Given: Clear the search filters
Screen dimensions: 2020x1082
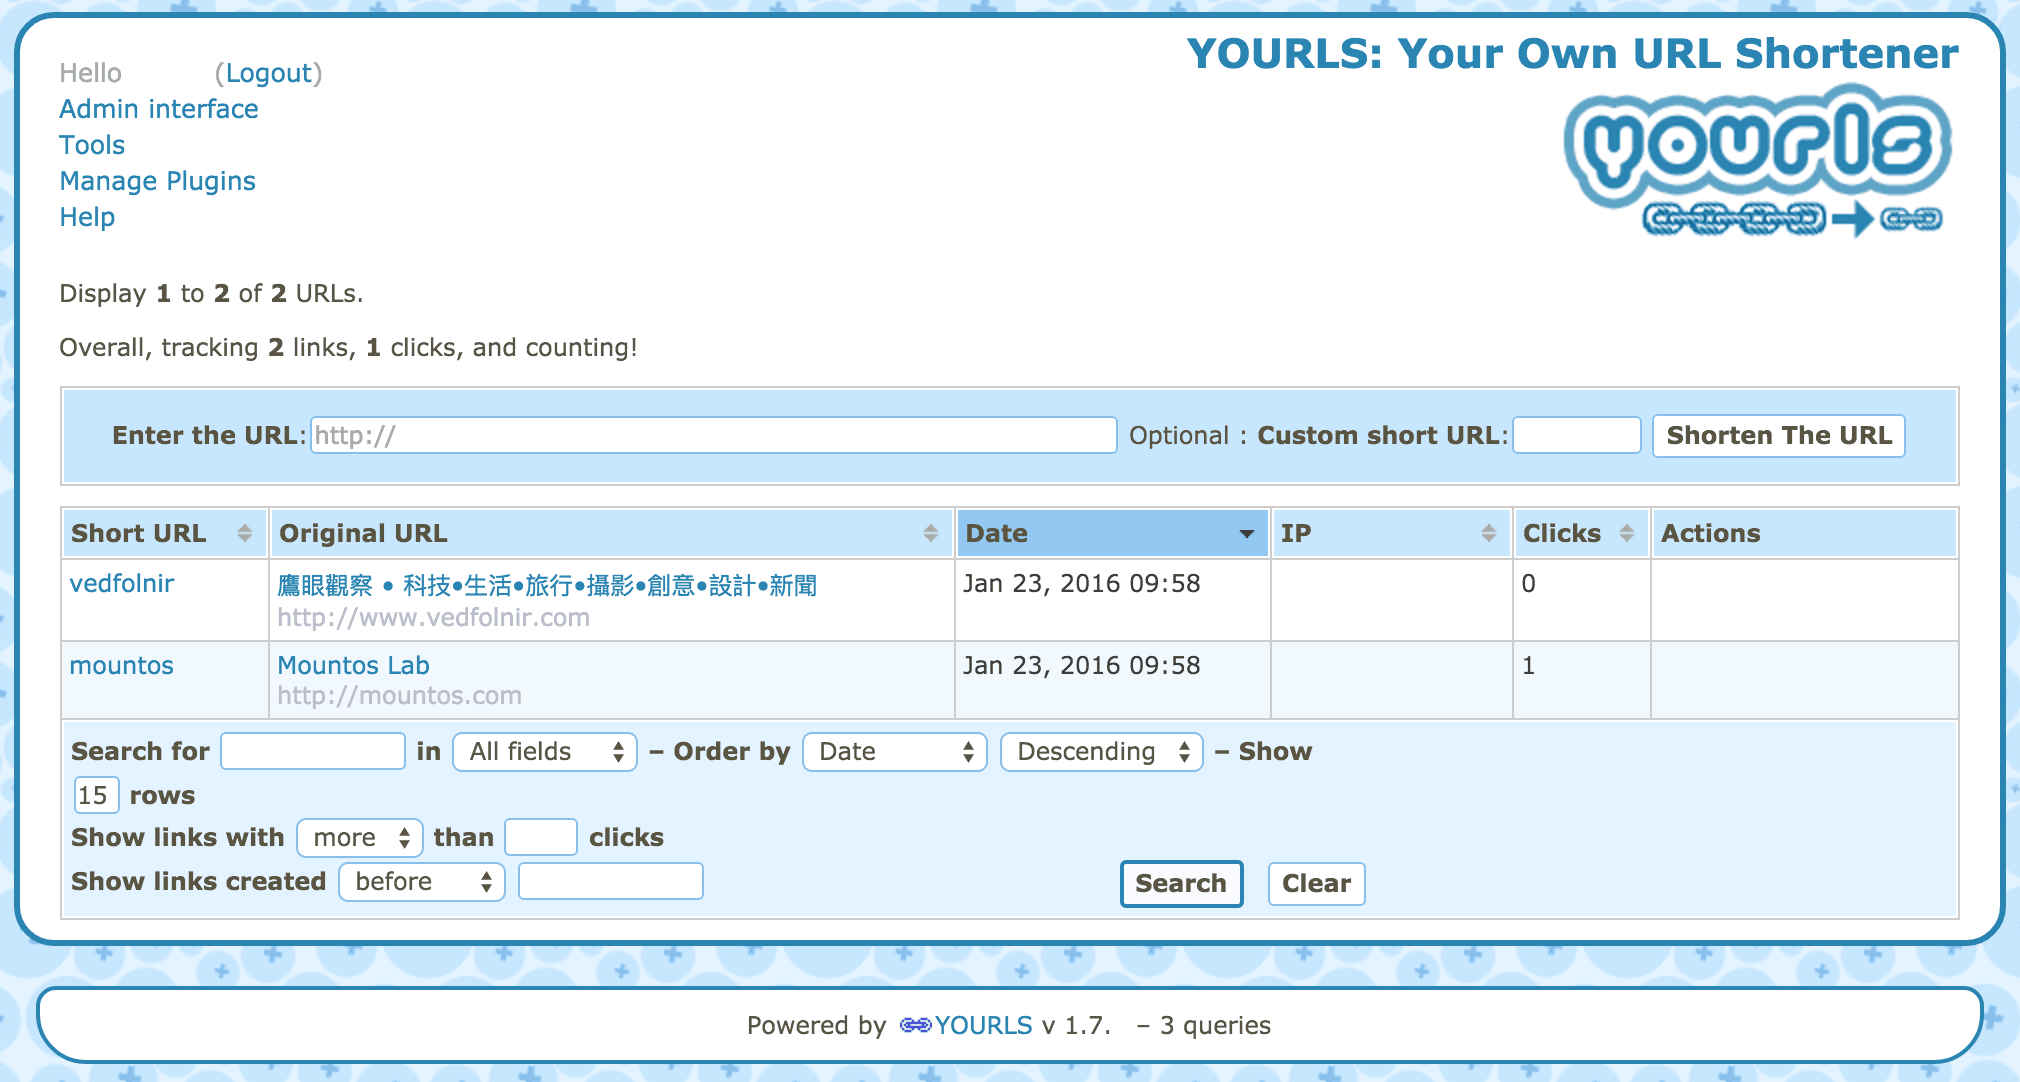Looking at the screenshot, I should click(1316, 884).
